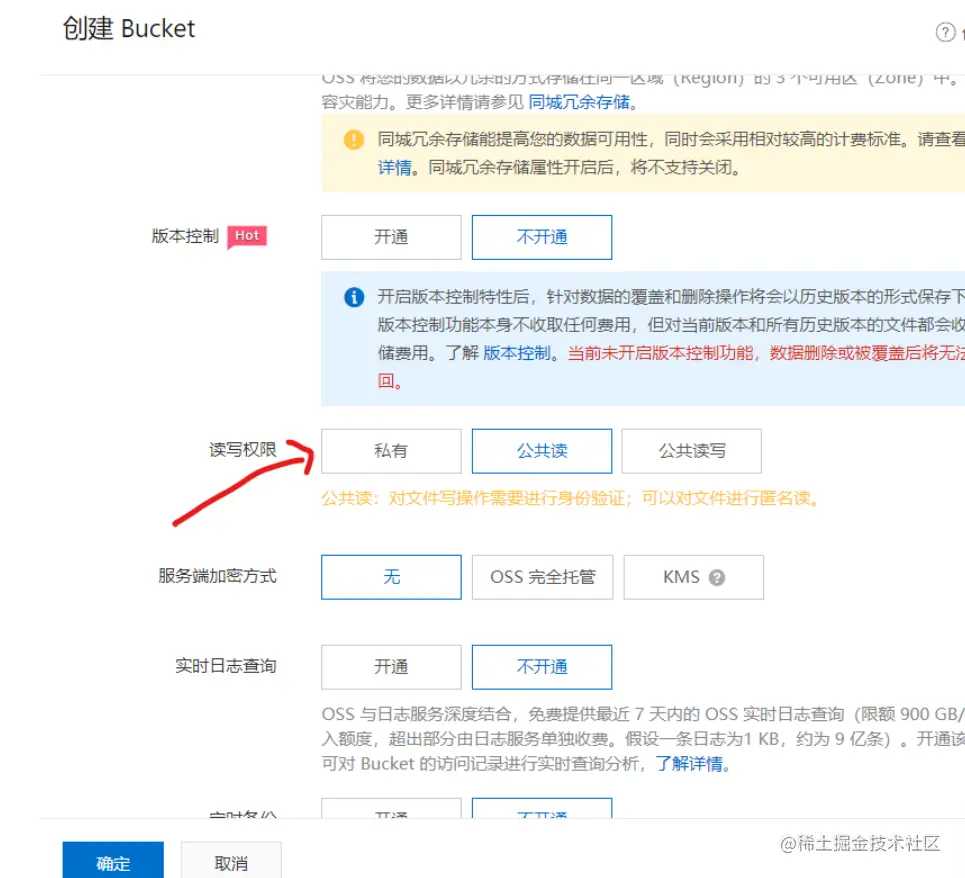The width and height of the screenshot is (965, 878).
Task: Click the 创建 Bucket title text
Action: click(x=129, y=29)
